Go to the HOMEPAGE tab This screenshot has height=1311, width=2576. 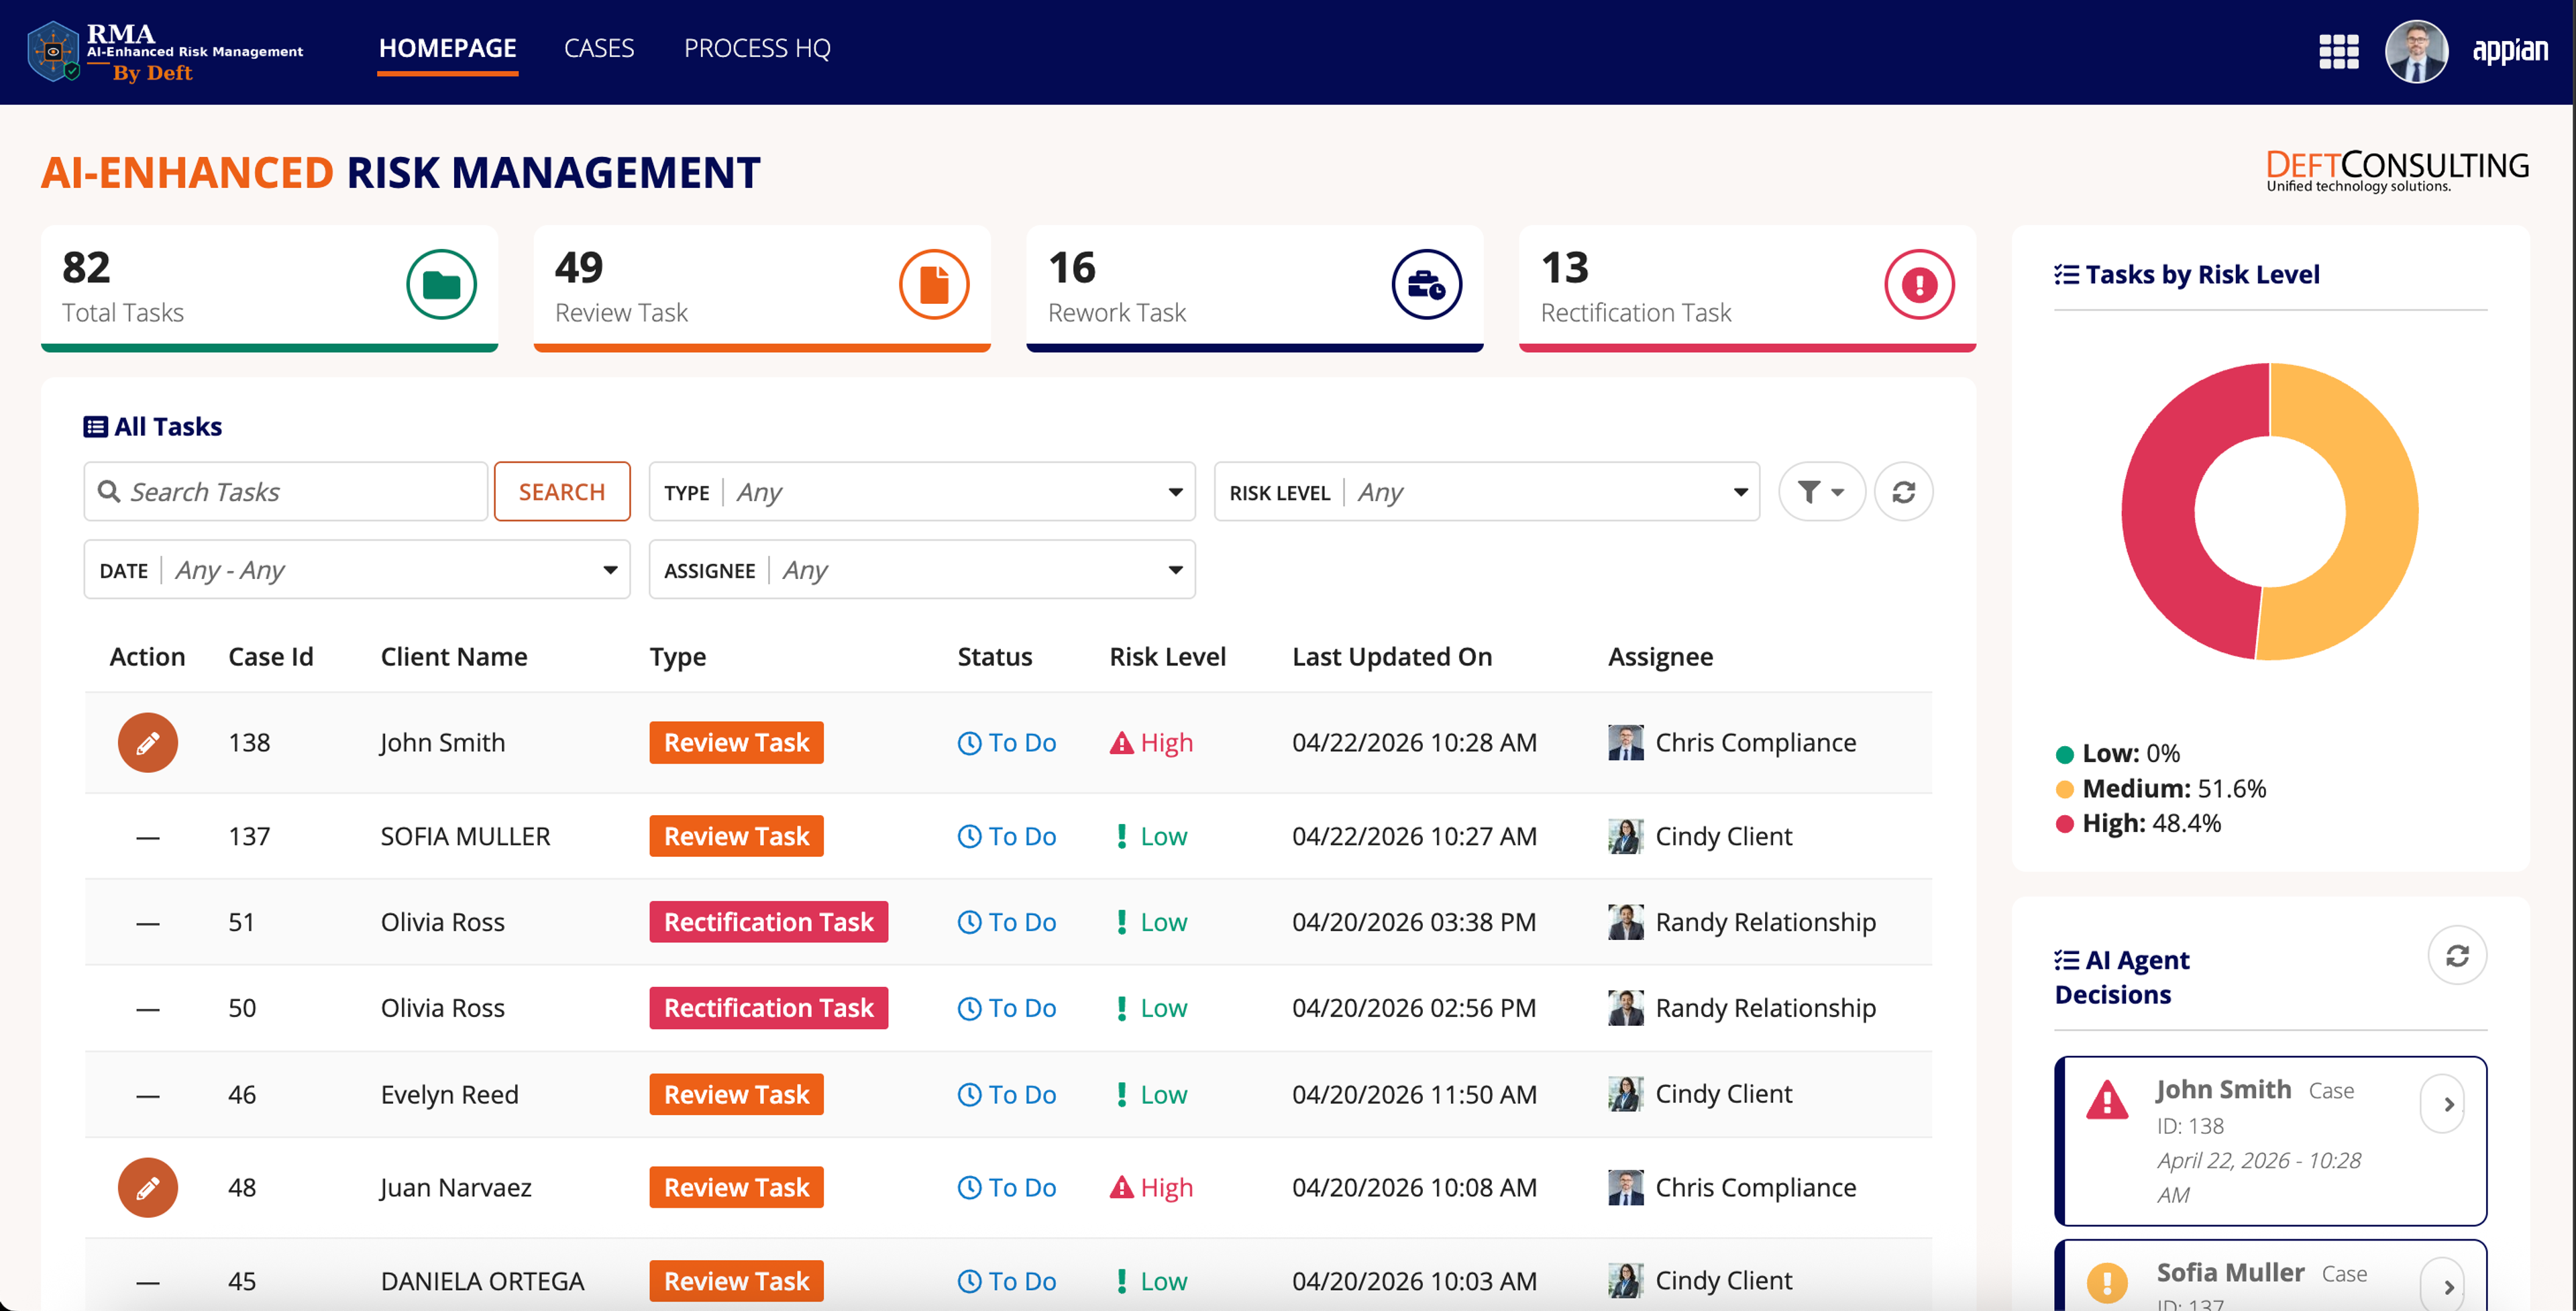point(447,48)
